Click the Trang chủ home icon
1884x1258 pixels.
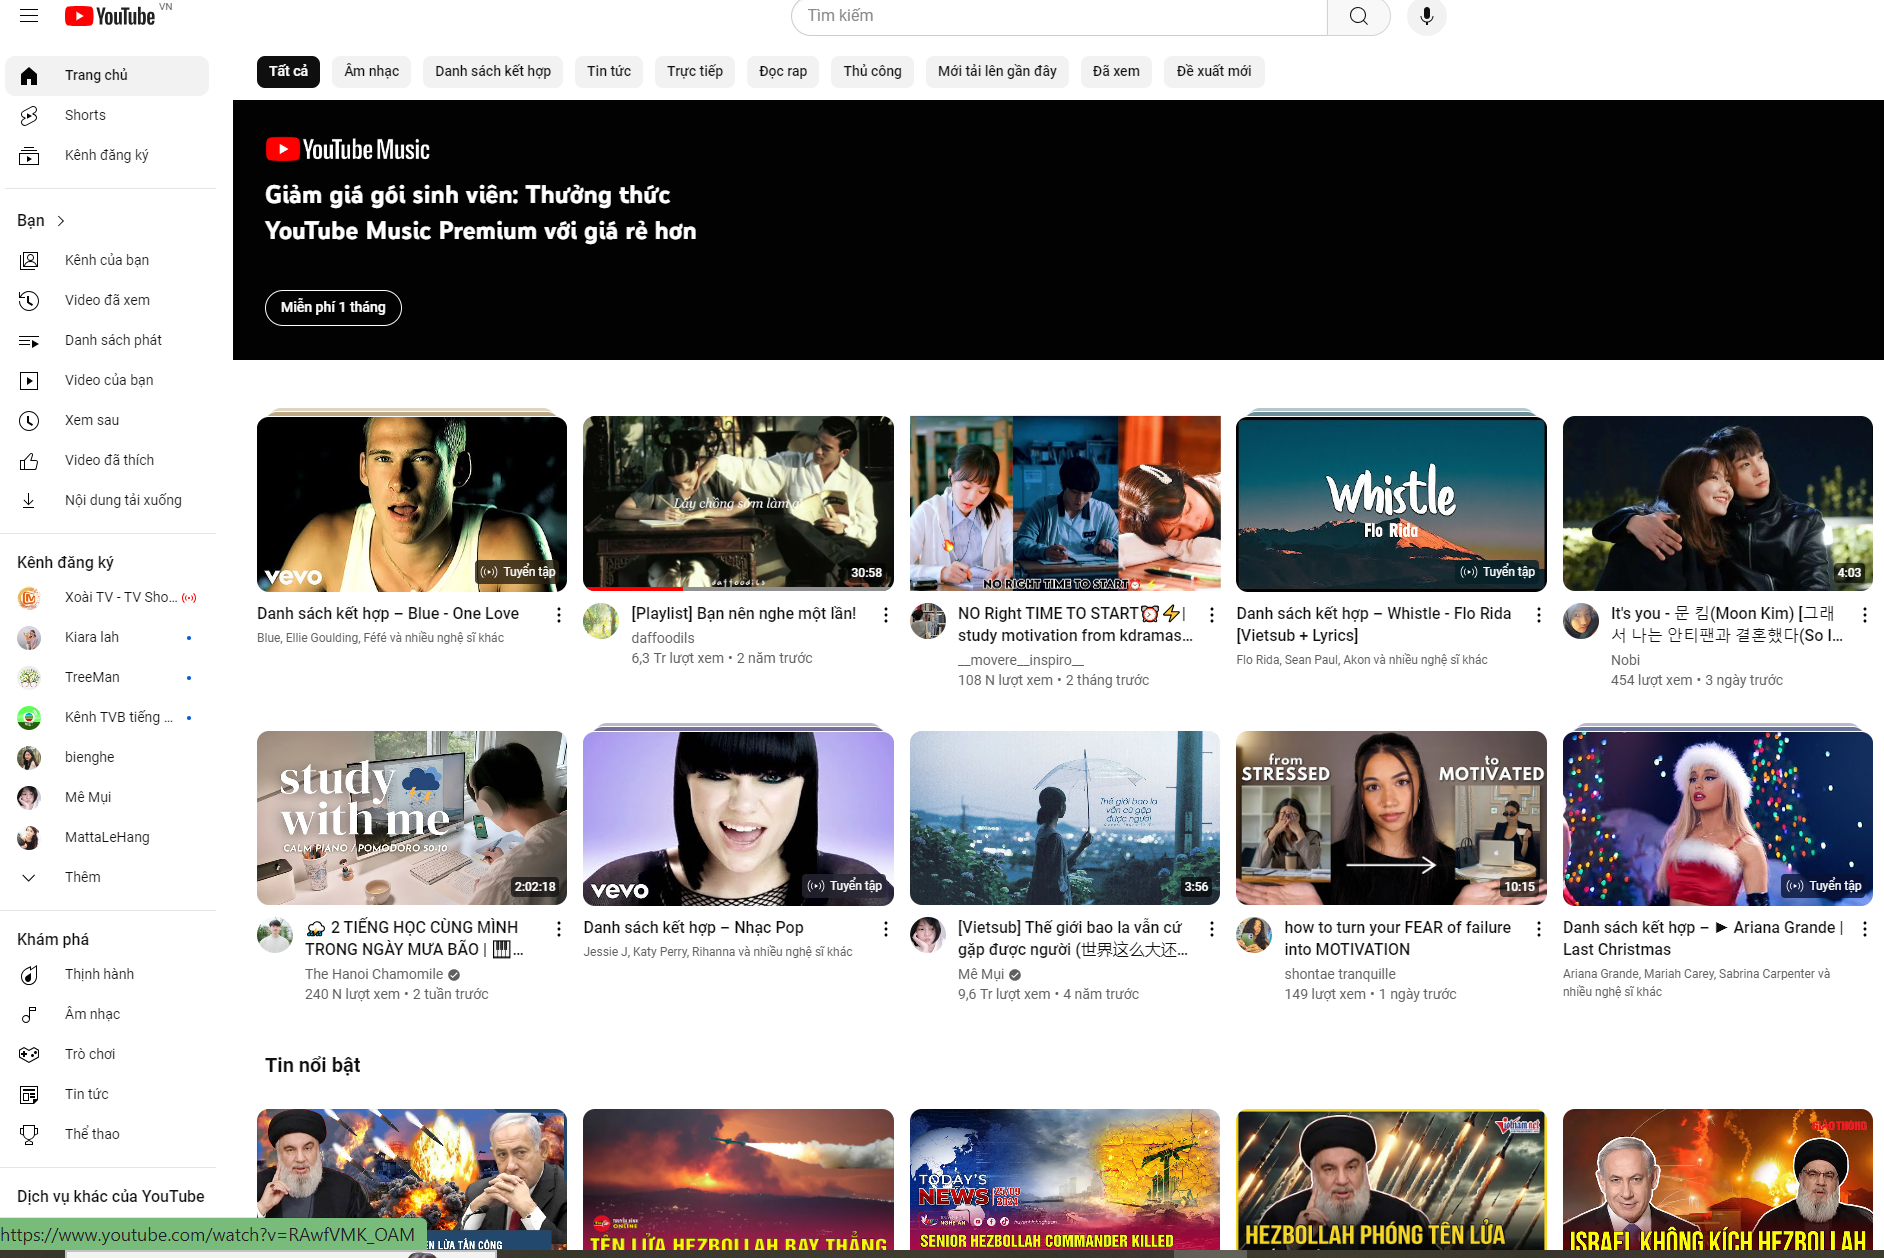(29, 76)
